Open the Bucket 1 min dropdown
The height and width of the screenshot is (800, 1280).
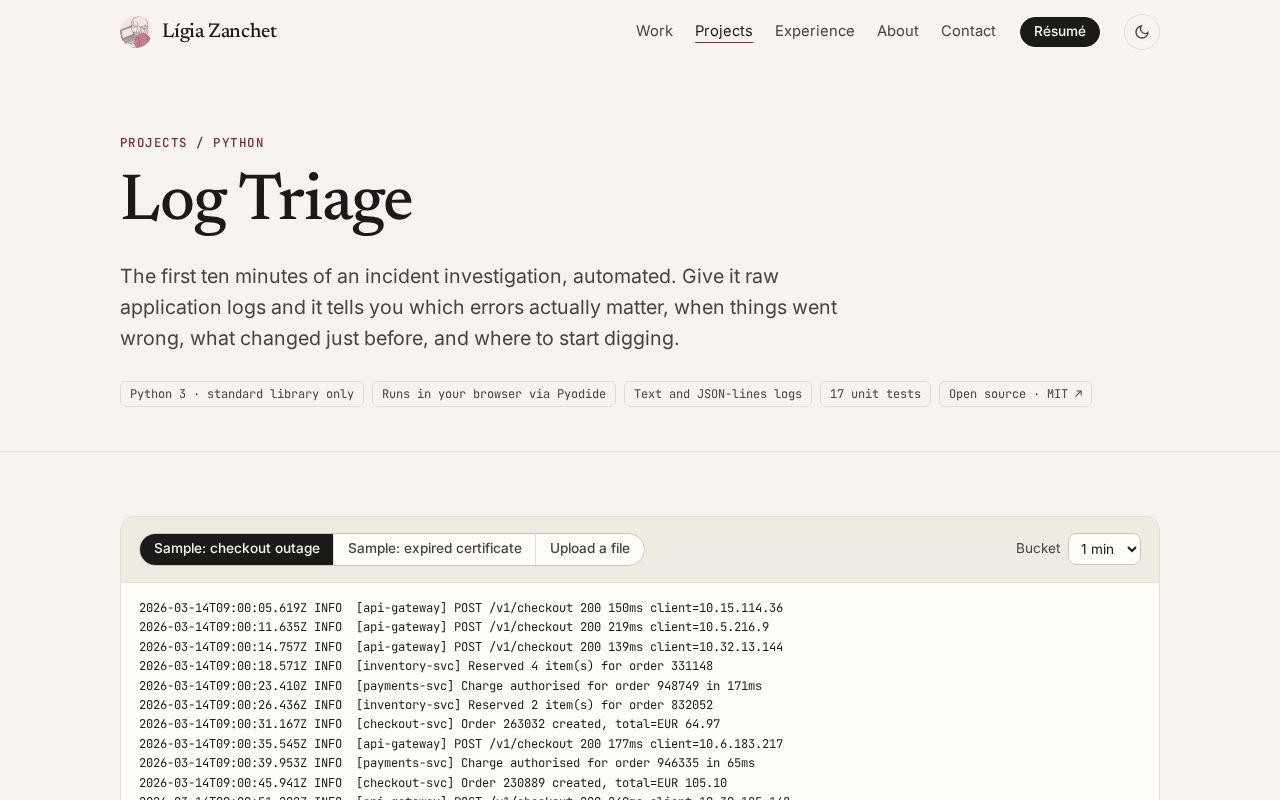point(1104,549)
